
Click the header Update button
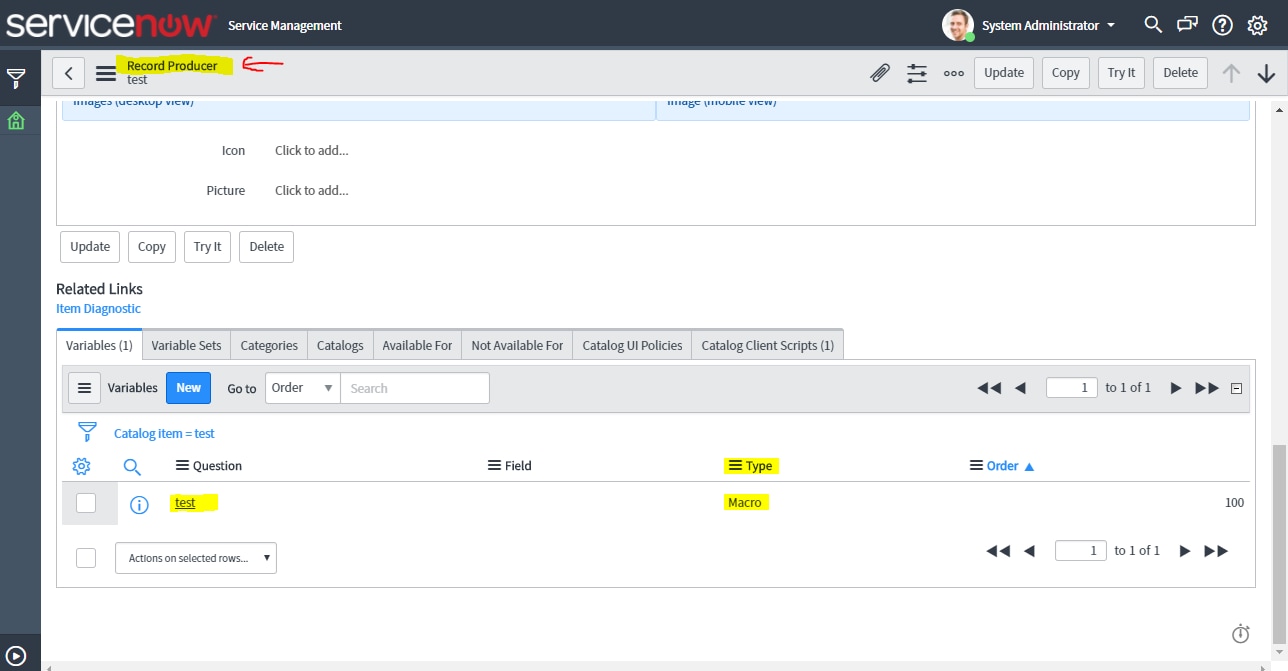click(x=1004, y=73)
